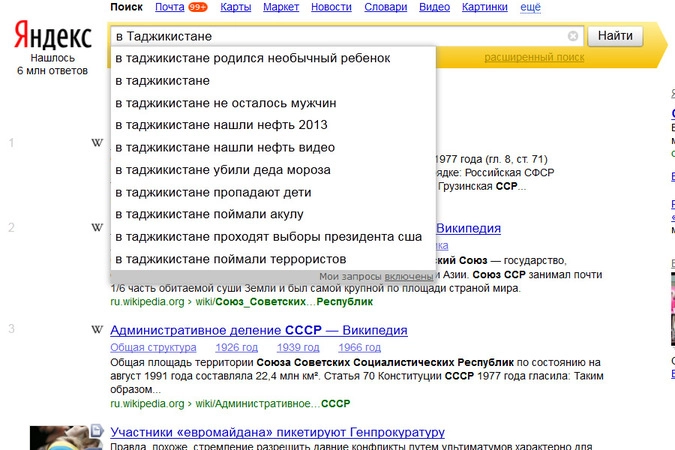
Task: Expand more services via ещё
Action: click(530, 8)
